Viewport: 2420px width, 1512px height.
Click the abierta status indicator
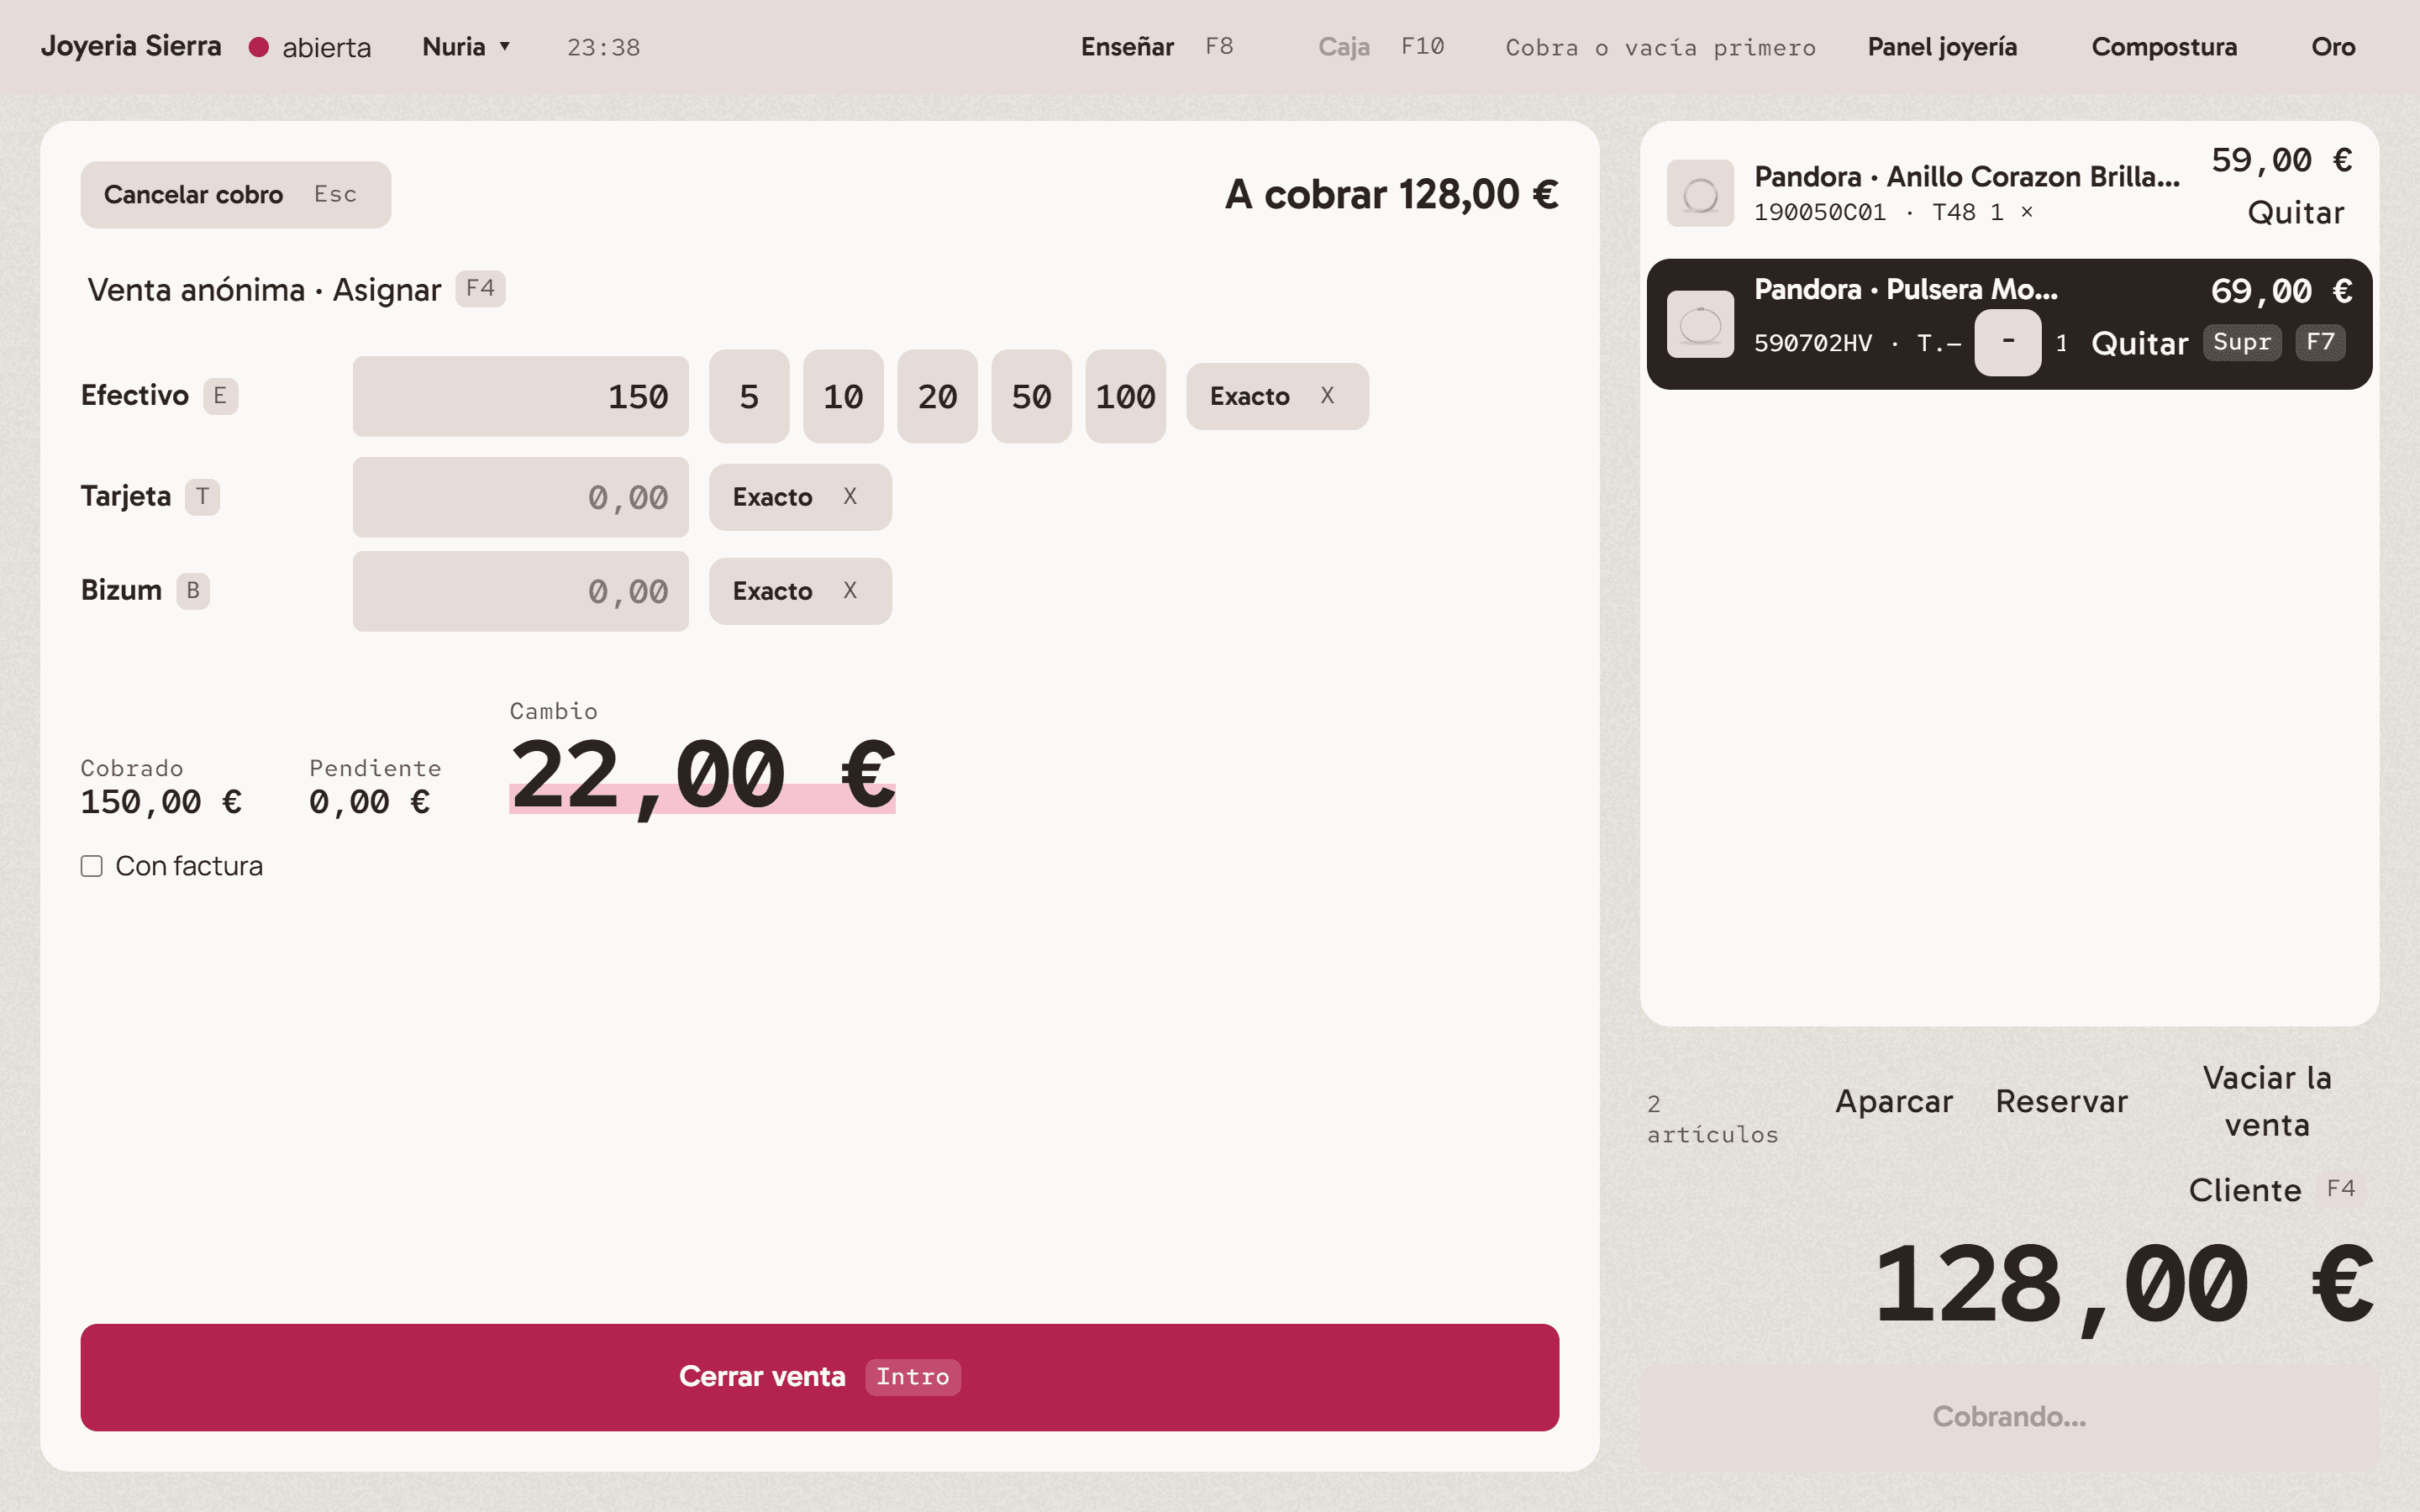(310, 47)
